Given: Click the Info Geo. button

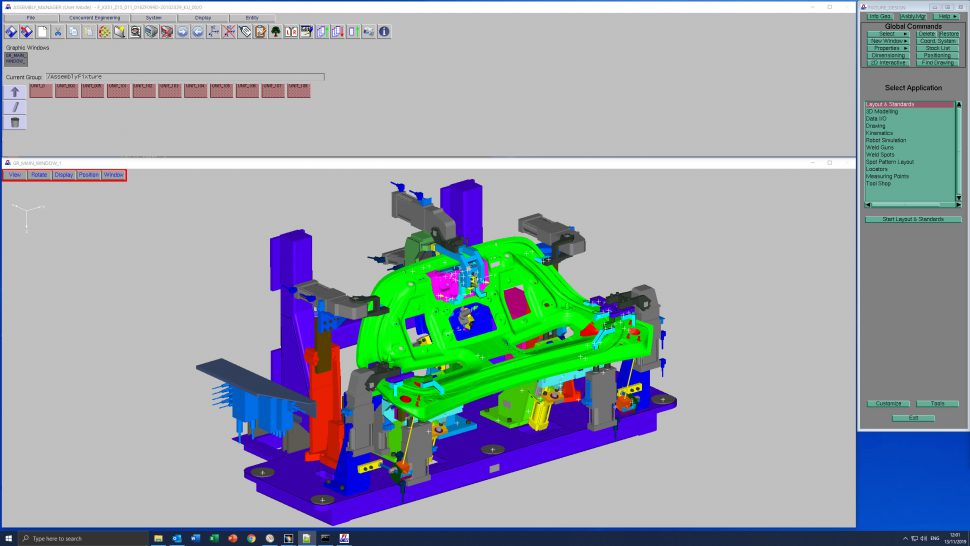Looking at the screenshot, I should coord(880,17).
